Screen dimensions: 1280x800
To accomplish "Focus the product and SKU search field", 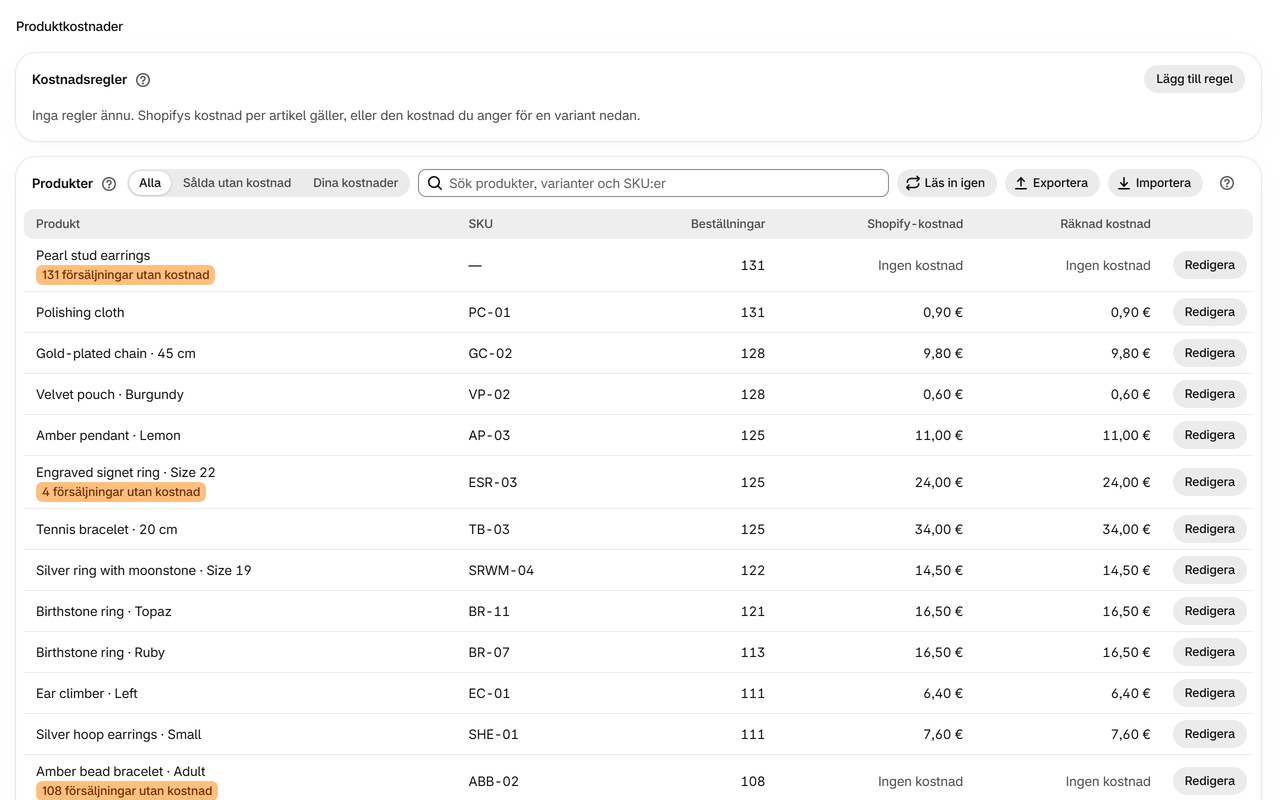I will (x=653, y=183).
